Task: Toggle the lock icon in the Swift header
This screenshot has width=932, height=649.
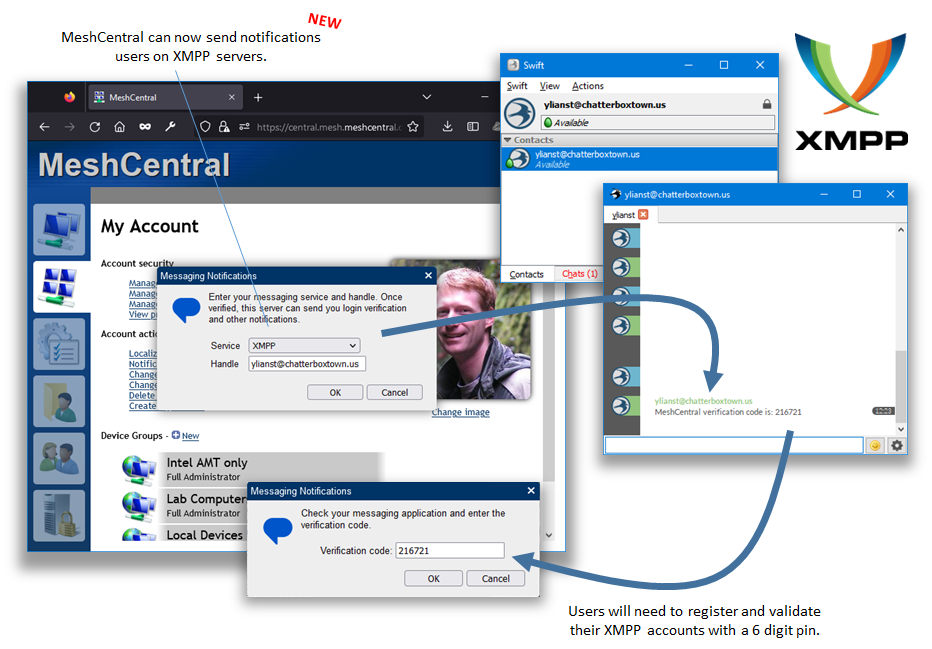Action: pos(766,104)
